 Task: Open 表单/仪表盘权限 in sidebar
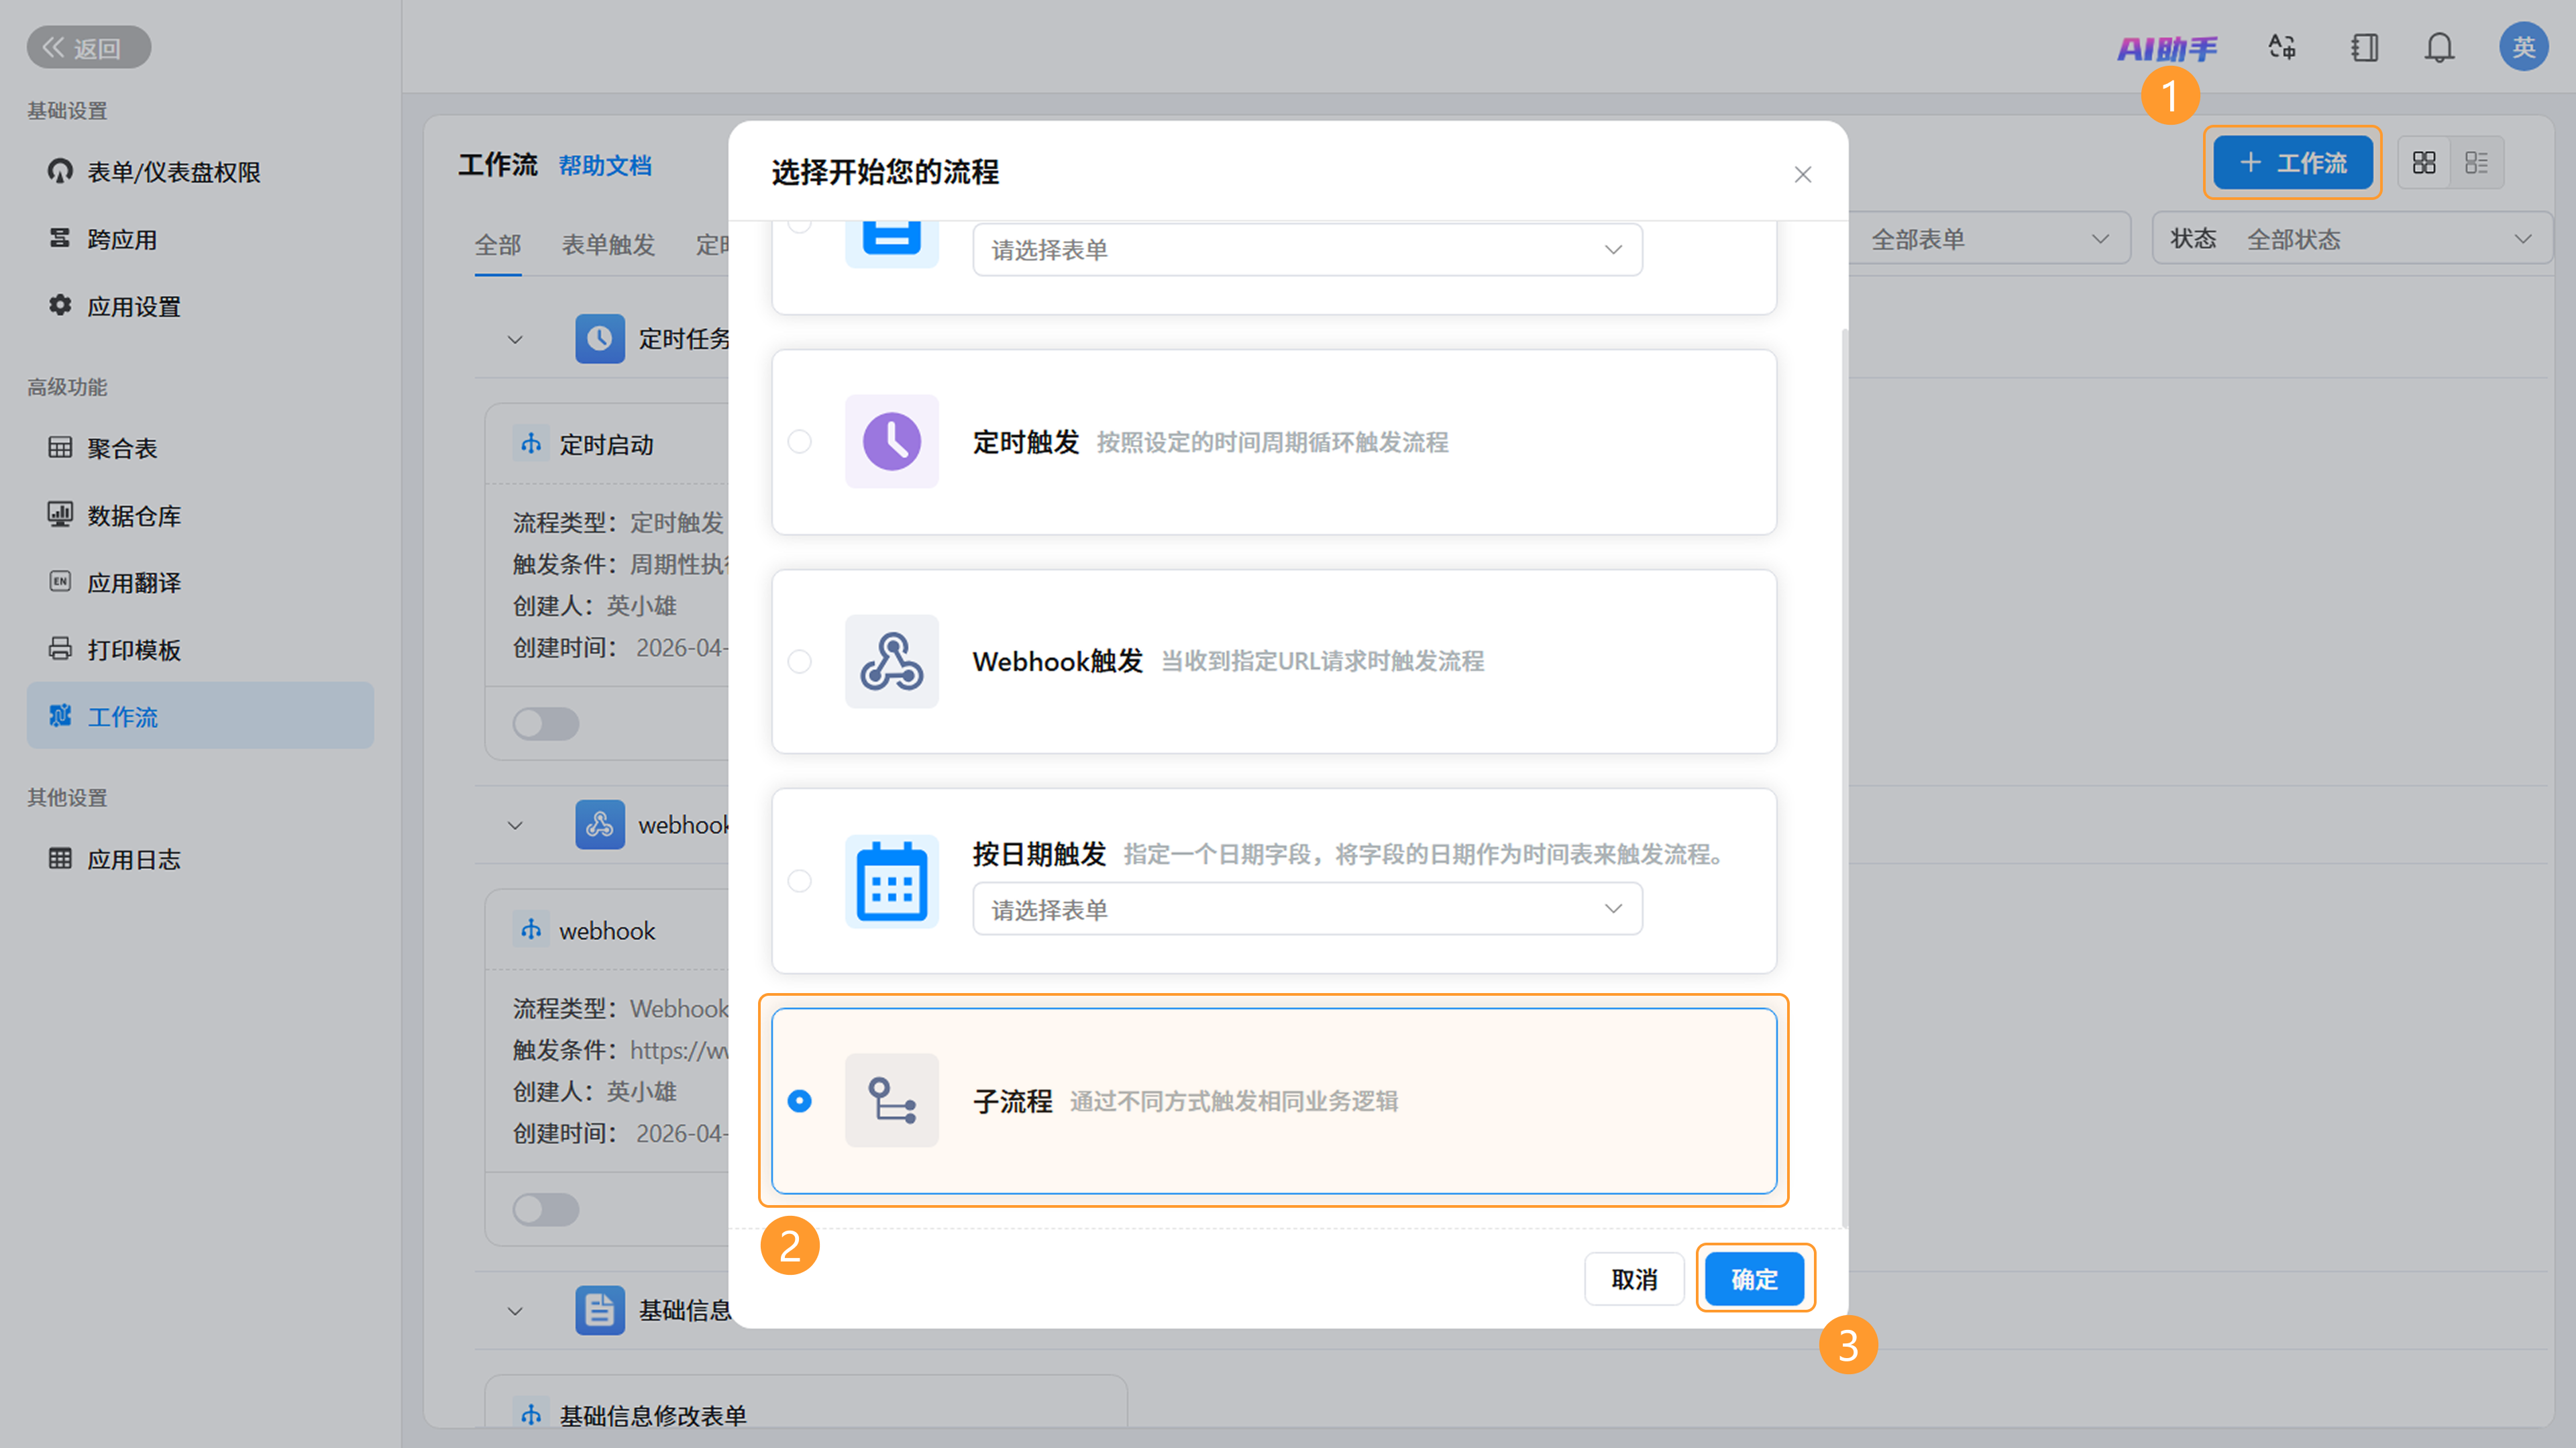point(200,172)
